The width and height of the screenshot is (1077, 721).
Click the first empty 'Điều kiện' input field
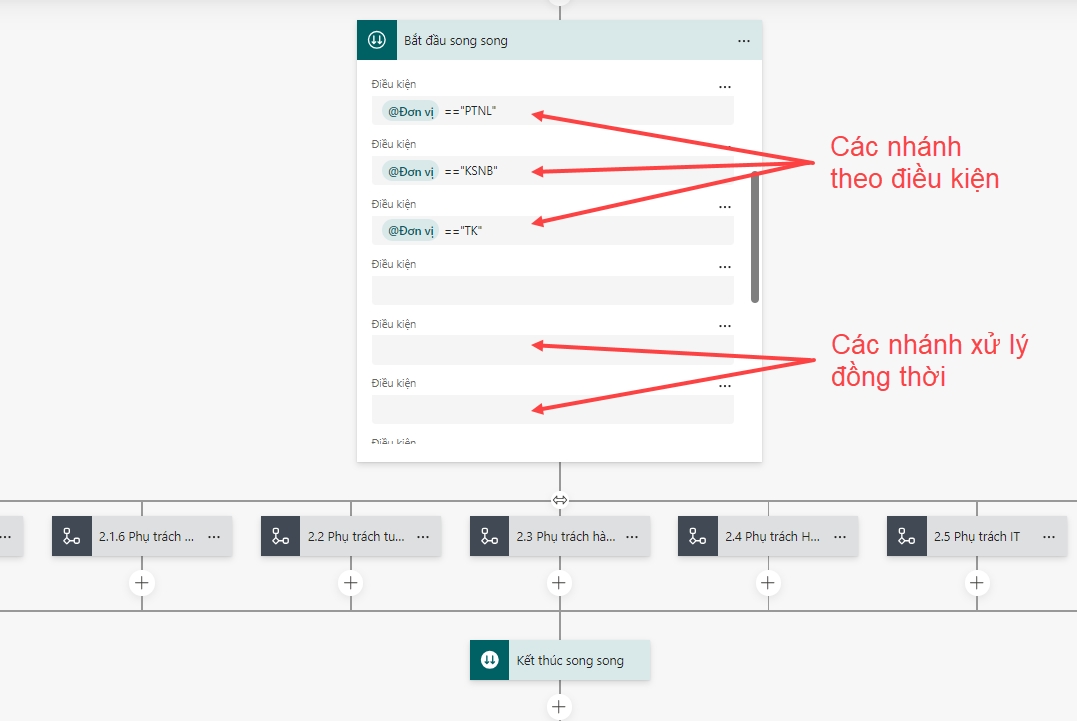tap(552, 291)
